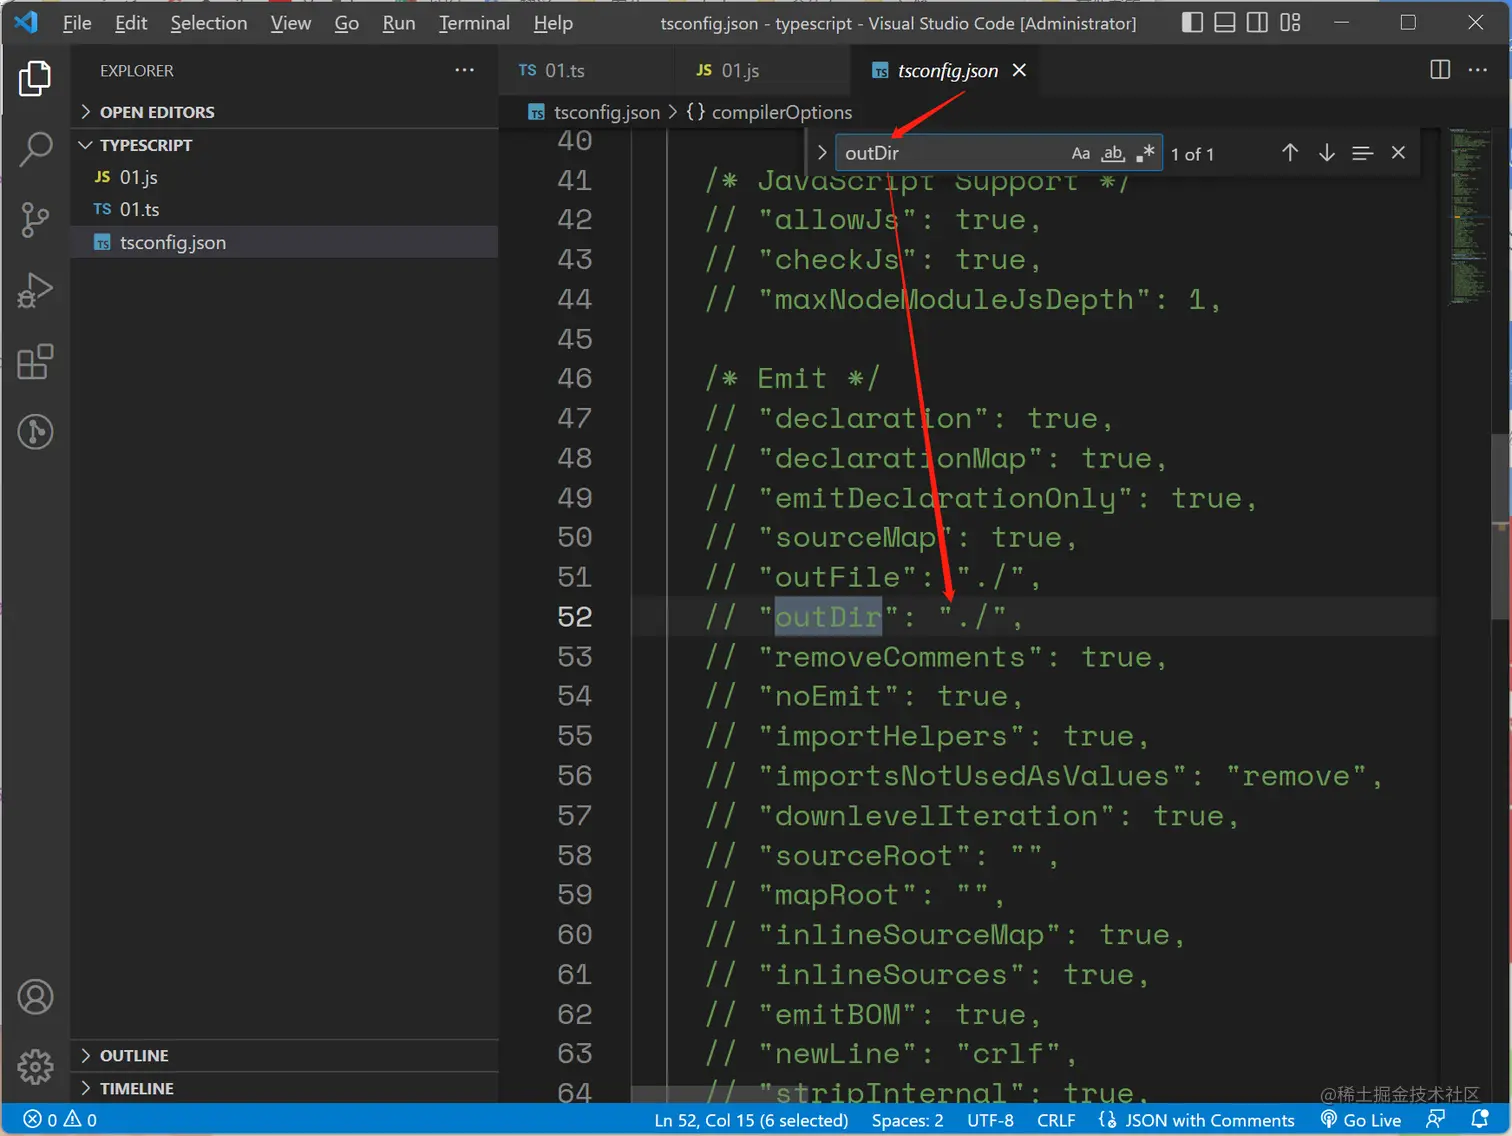Select the tsconfig.json editor tab

pos(947,70)
